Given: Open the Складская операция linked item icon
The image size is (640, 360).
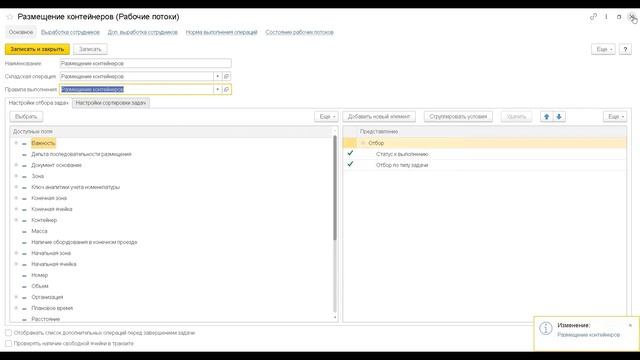Looking at the screenshot, I should (x=227, y=76).
